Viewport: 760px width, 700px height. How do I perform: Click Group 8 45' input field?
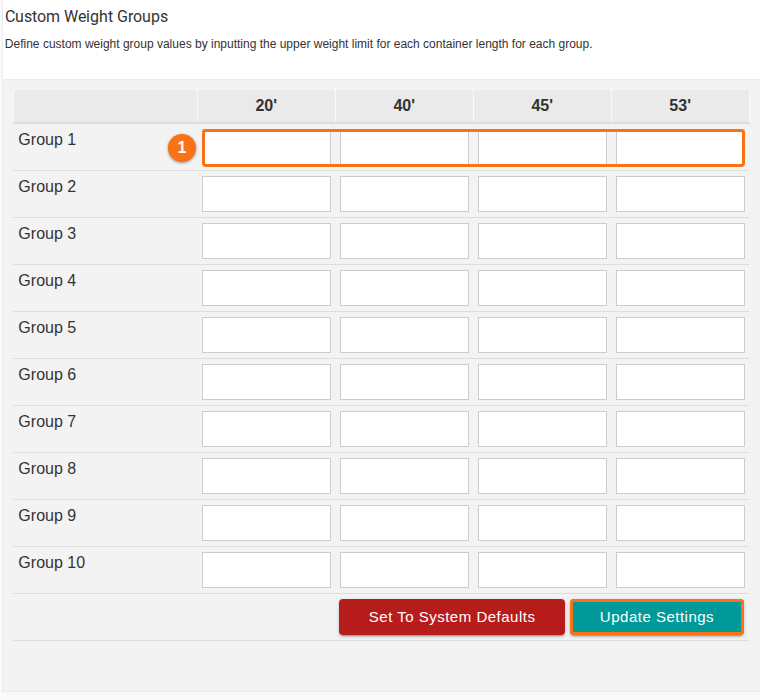point(542,476)
